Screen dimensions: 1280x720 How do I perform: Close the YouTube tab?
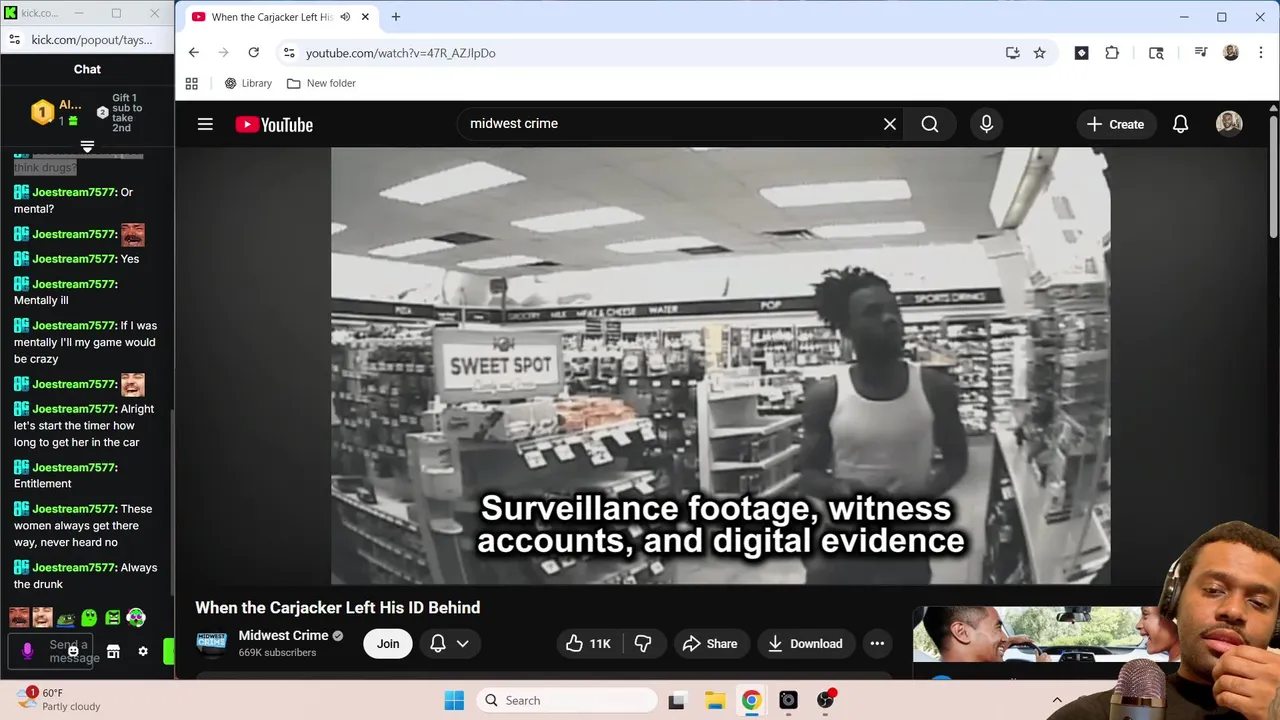pos(365,17)
